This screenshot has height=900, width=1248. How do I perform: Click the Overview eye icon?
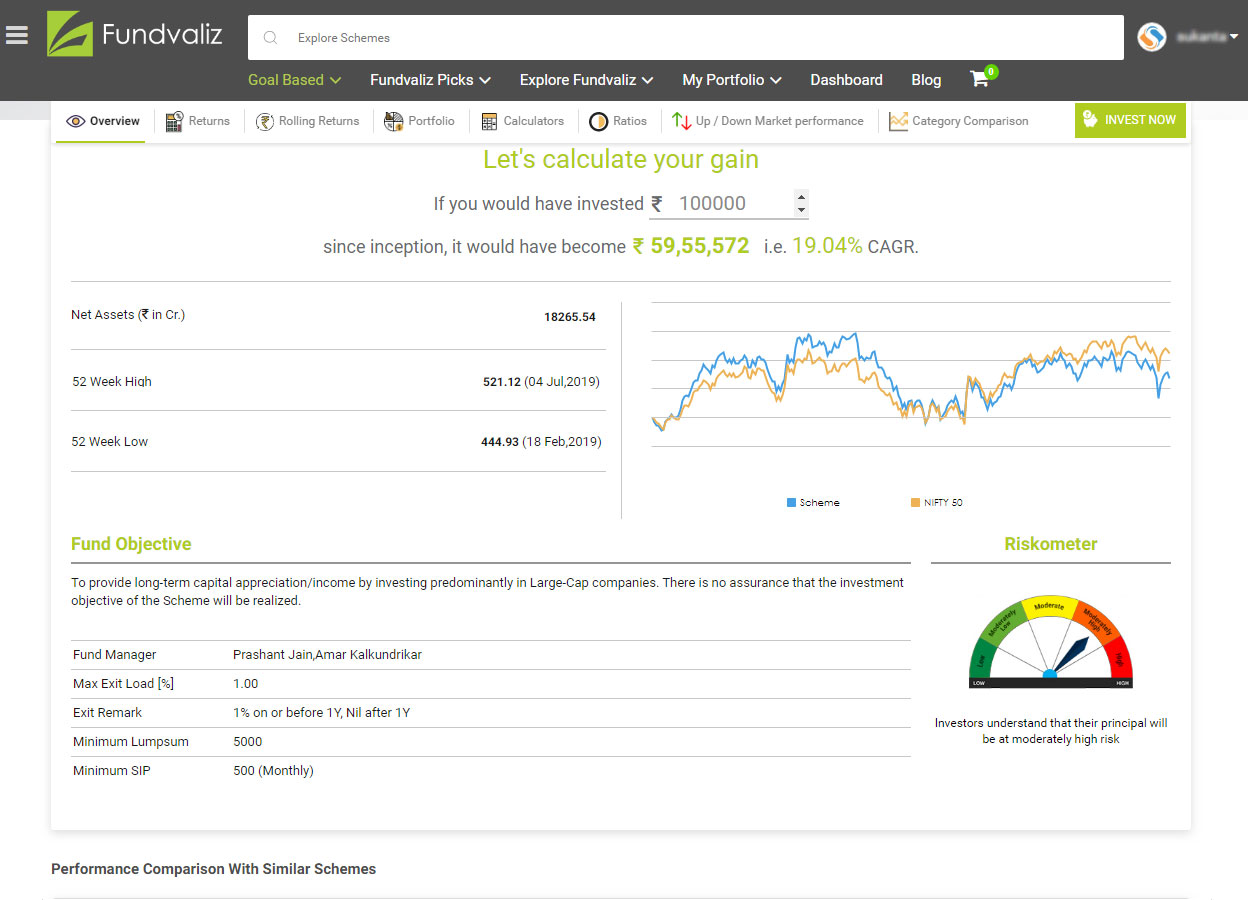click(75, 121)
